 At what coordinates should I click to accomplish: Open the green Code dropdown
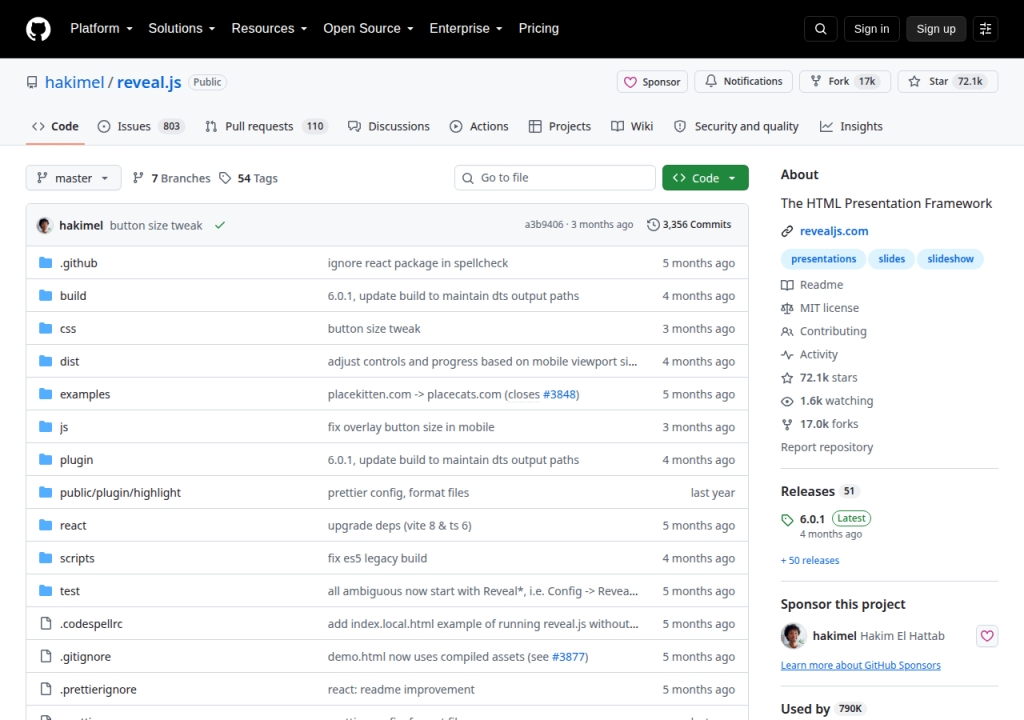(x=705, y=178)
